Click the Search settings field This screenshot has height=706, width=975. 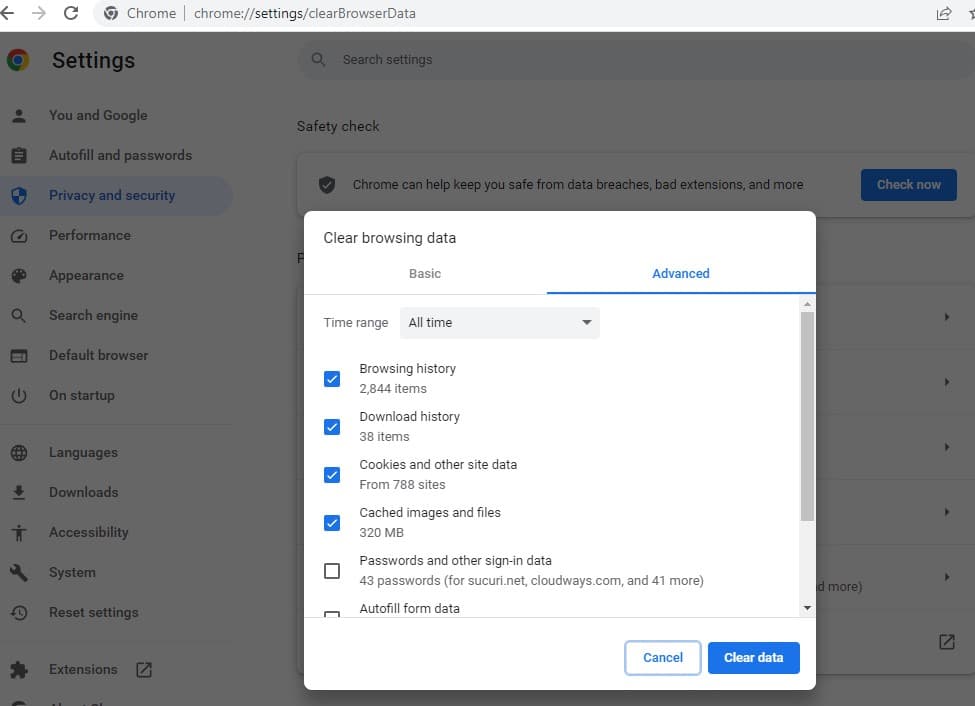coord(600,60)
